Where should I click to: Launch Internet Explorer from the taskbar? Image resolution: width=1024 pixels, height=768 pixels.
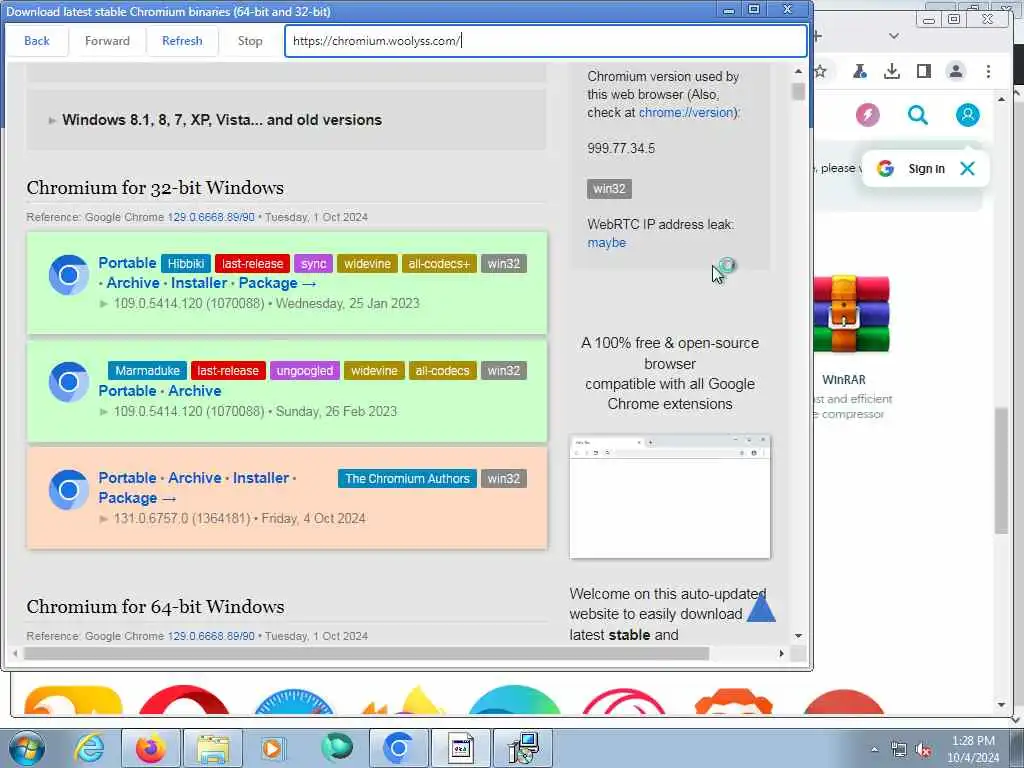tap(88, 748)
